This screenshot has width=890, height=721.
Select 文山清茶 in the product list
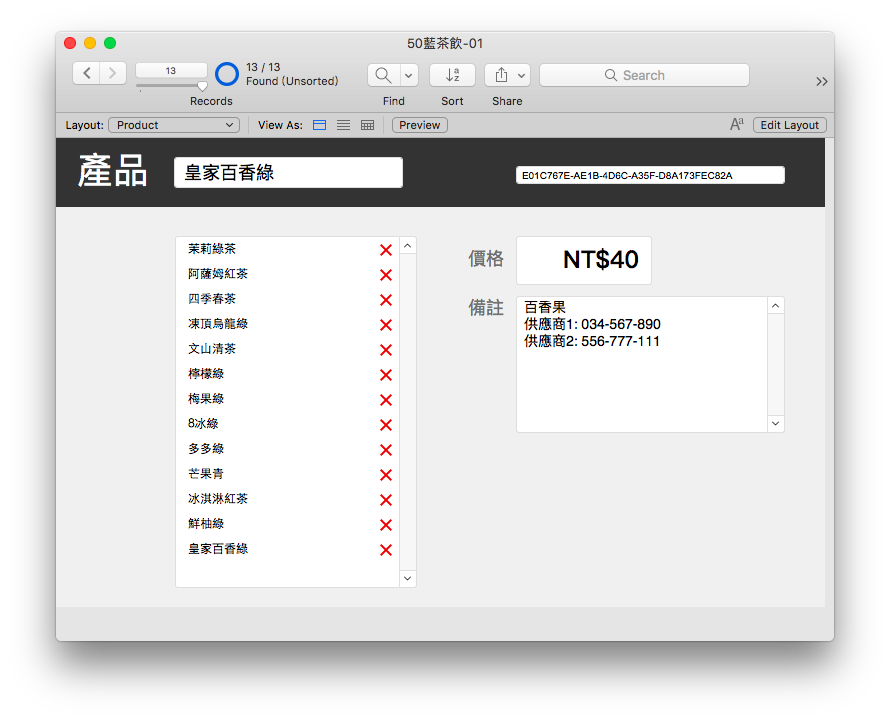coord(212,349)
